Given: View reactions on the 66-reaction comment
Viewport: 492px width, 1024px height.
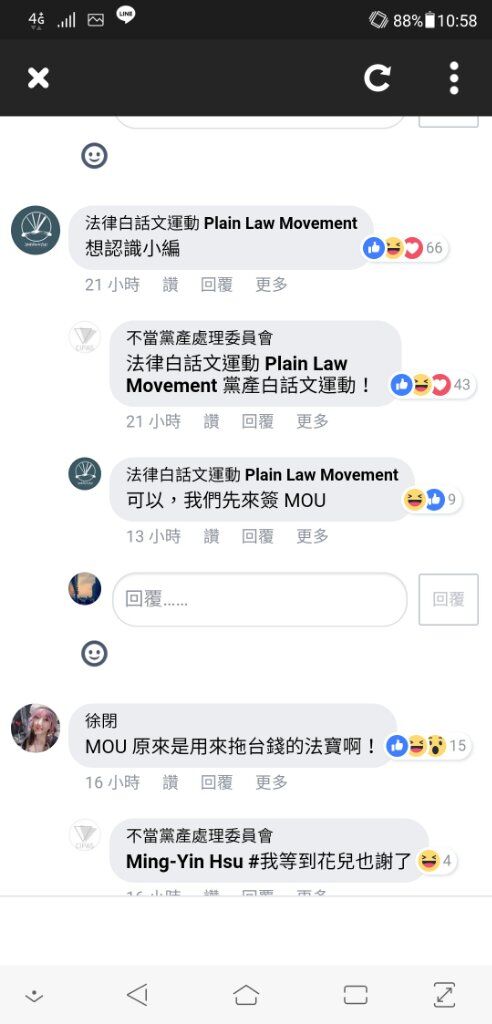Looking at the screenshot, I should pos(405,248).
